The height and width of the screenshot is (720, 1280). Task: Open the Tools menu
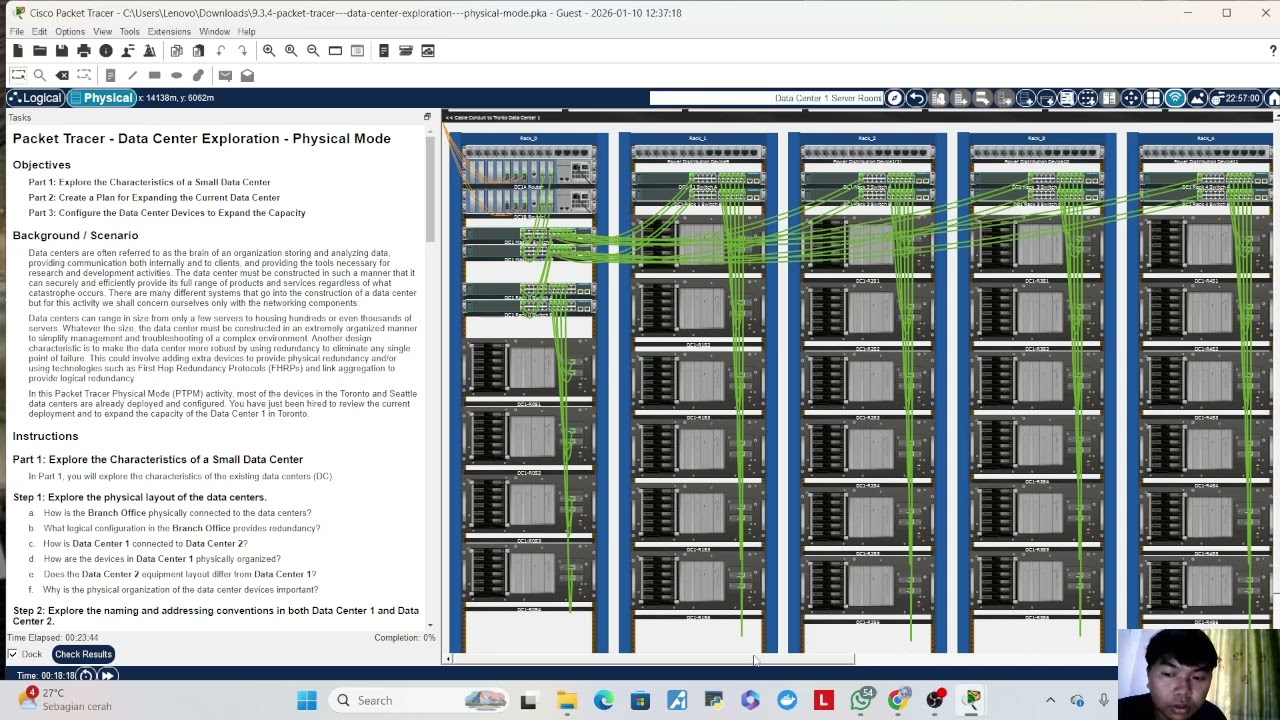pos(129,32)
